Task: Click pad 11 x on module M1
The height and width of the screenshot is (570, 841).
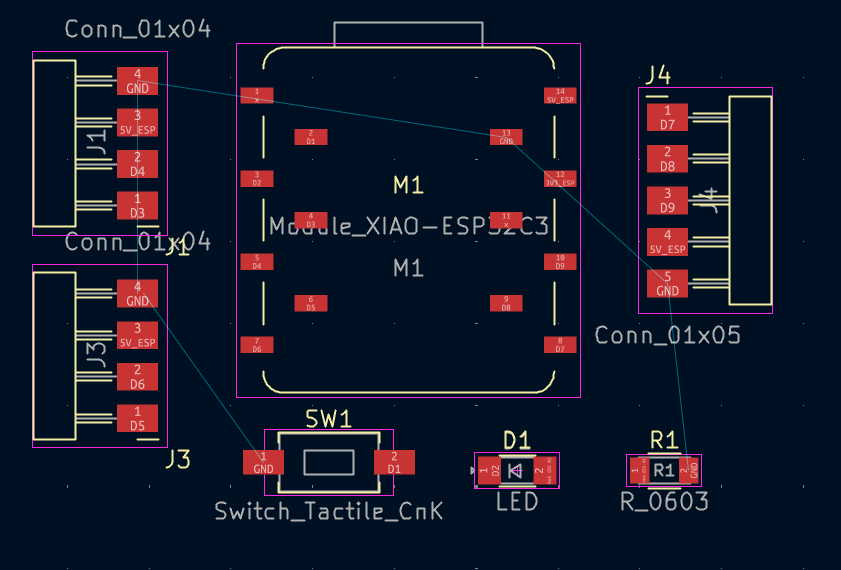Action: pyautogui.click(x=506, y=220)
